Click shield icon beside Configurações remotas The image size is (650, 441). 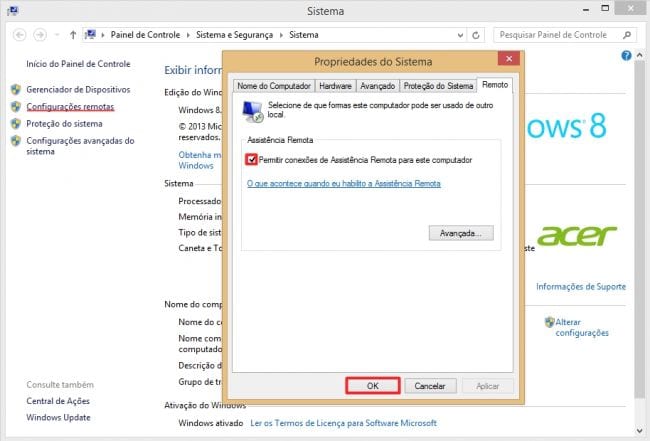click(16, 107)
